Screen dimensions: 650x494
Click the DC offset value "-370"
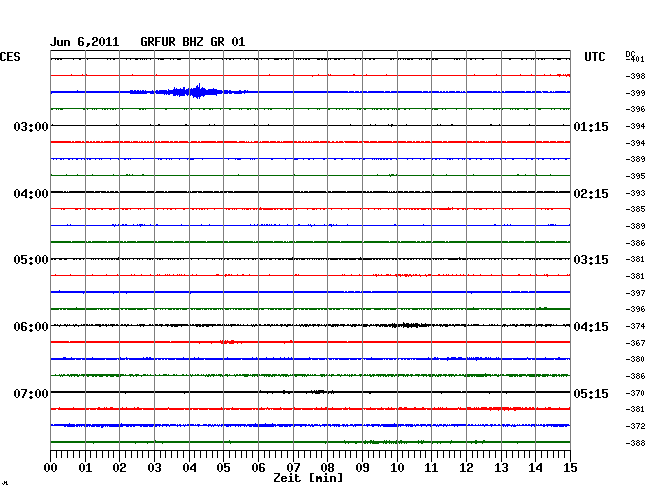[x=635, y=393]
